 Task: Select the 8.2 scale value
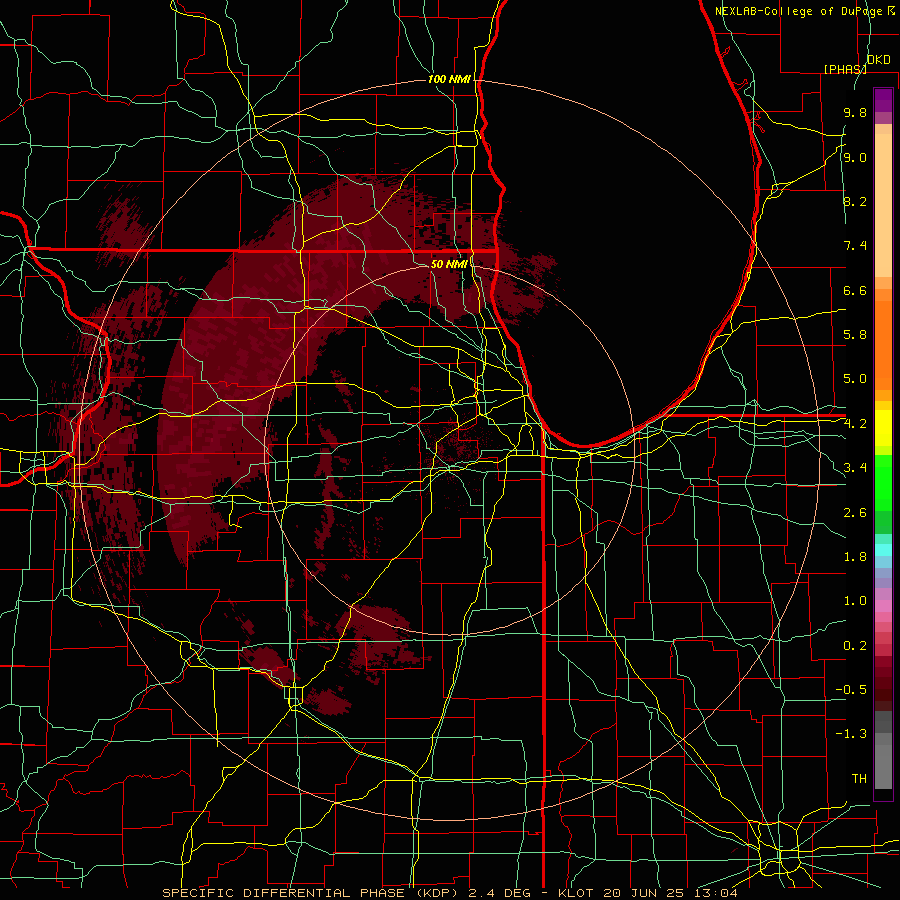click(855, 201)
